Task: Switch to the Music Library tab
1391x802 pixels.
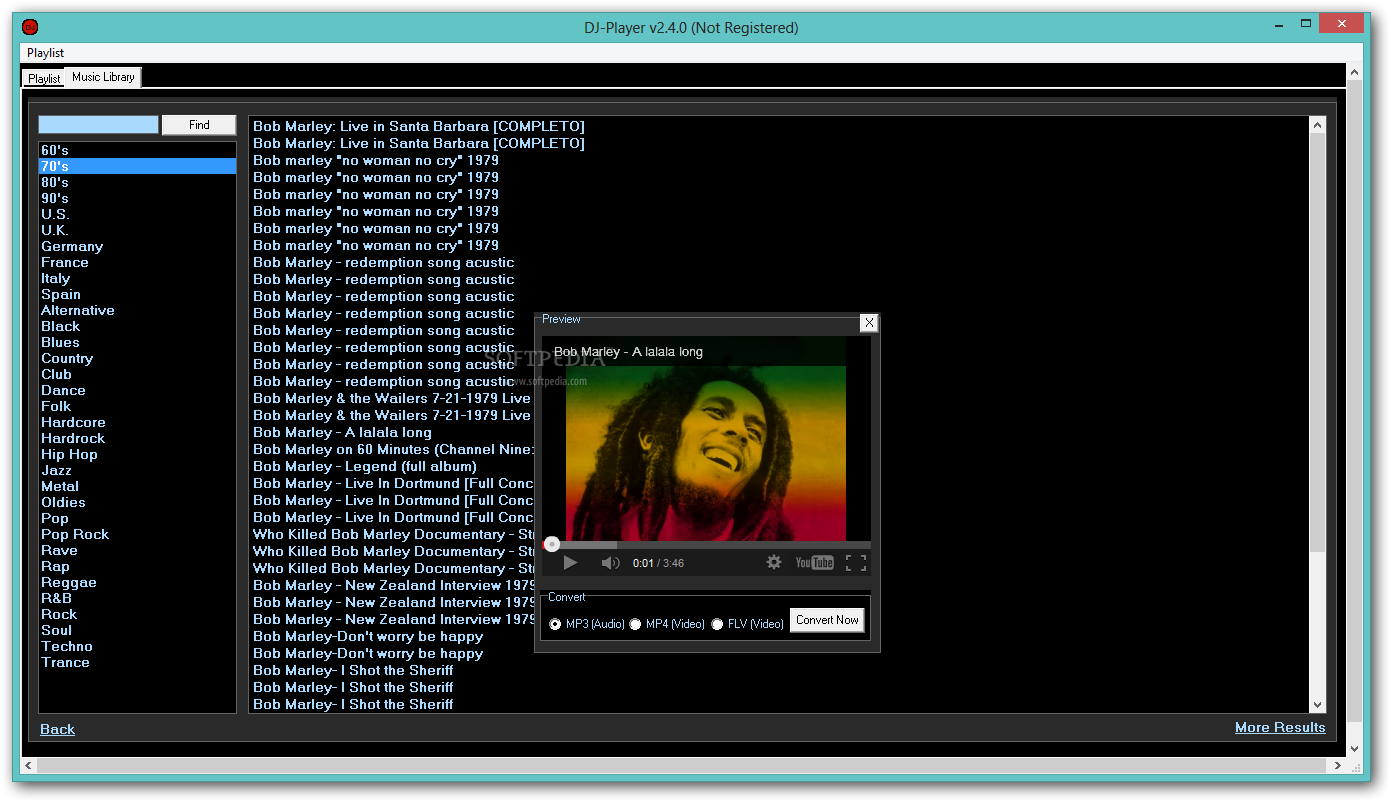Action: tap(103, 77)
